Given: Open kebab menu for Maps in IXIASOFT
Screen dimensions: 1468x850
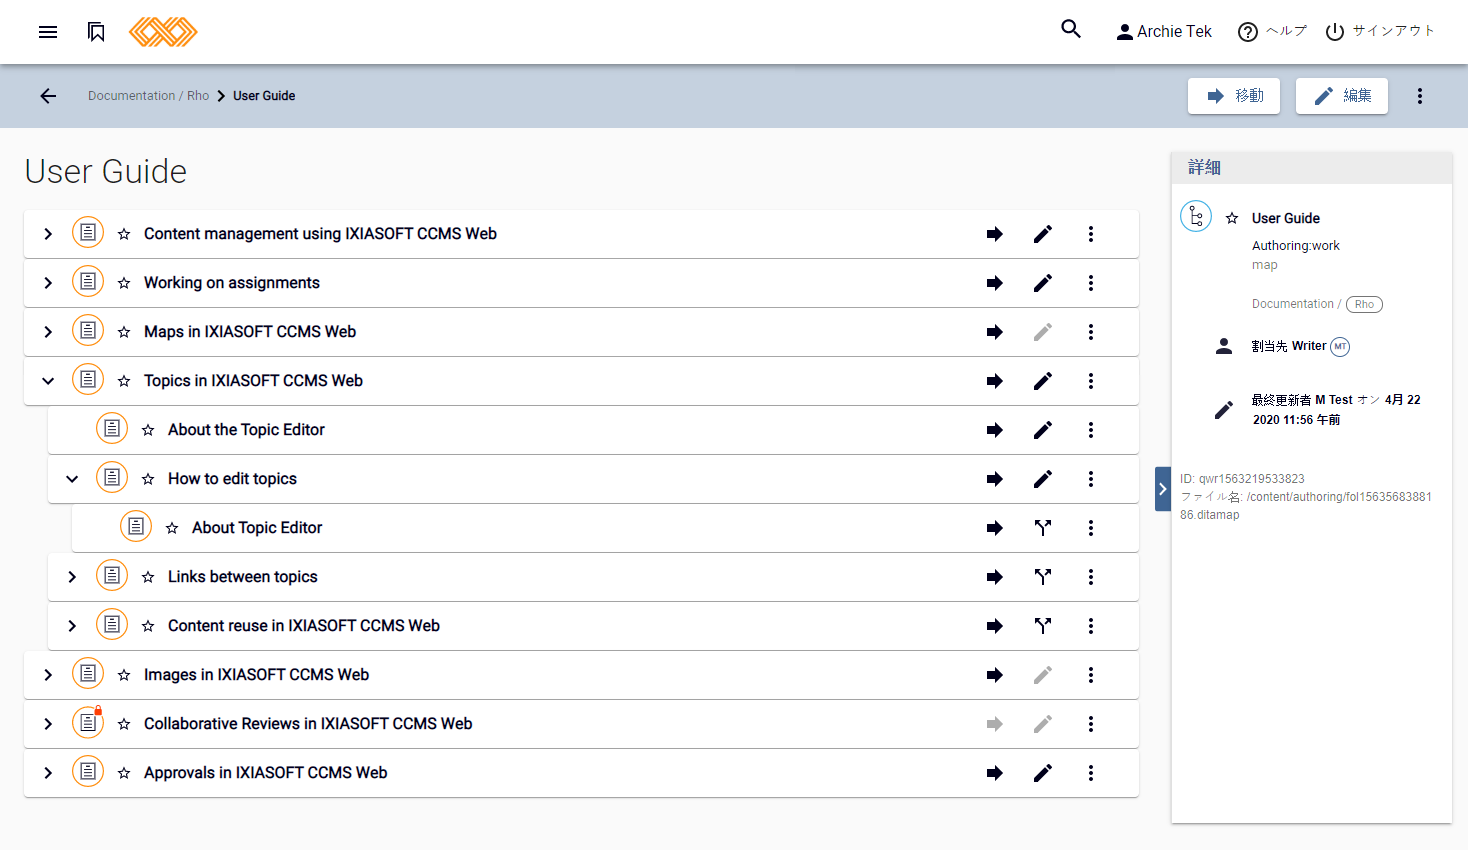Looking at the screenshot, I should (1091, 332).
